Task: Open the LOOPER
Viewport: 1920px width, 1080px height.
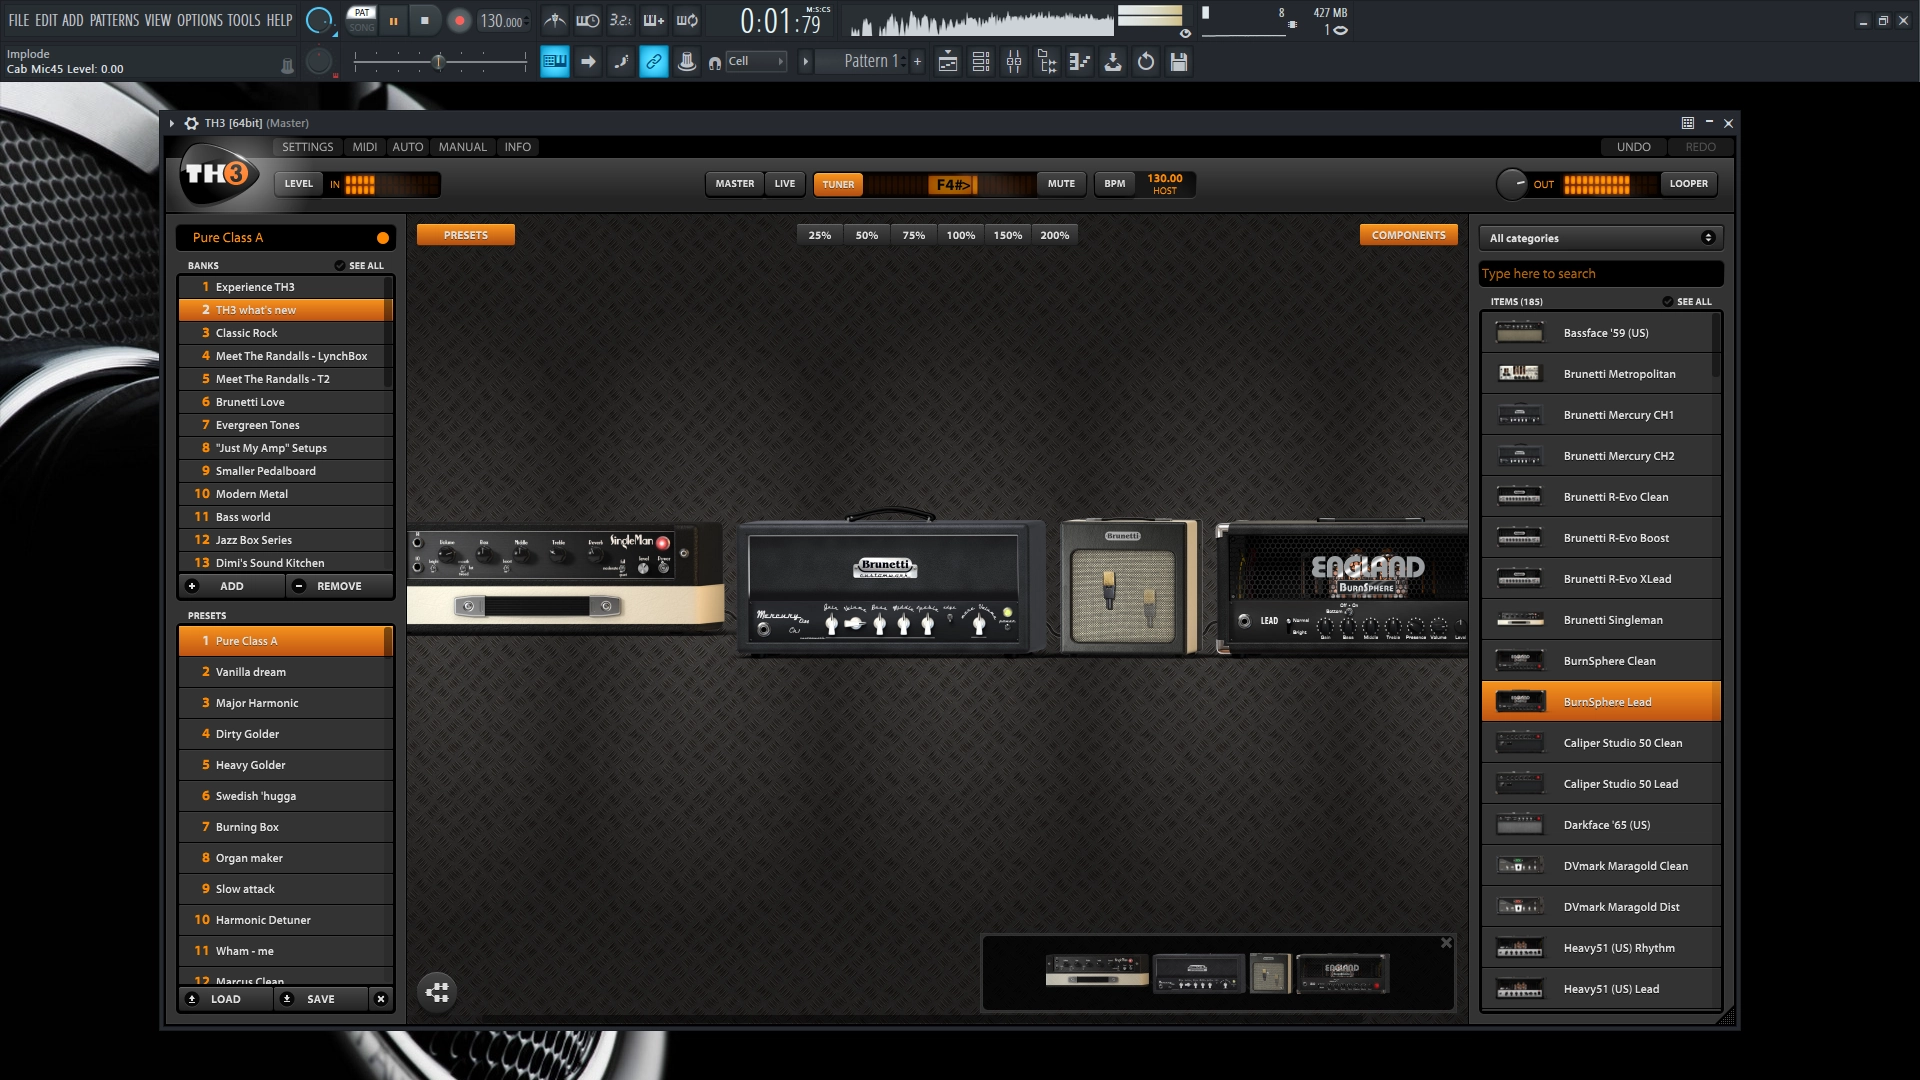Action: click(x=1689, y=184)
